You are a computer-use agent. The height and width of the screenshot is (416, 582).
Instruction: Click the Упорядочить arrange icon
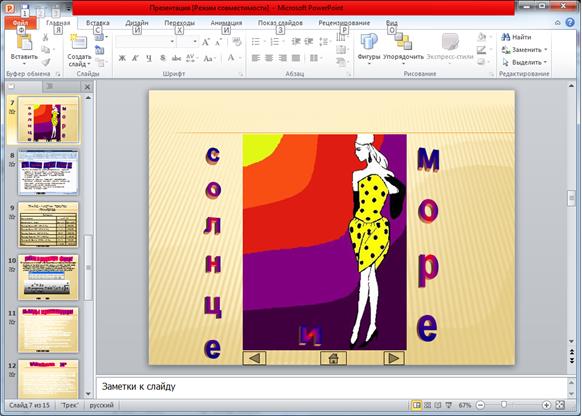(403, 42)
